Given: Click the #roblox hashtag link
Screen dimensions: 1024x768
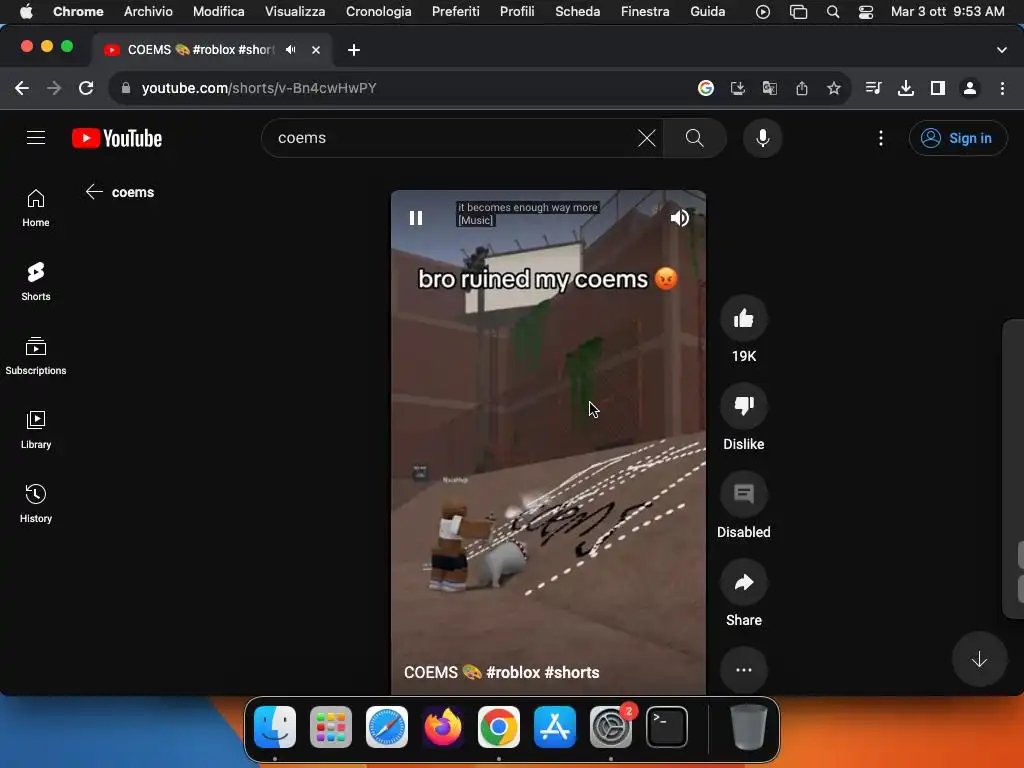Looking at the screenshot, I should [513, 672].
